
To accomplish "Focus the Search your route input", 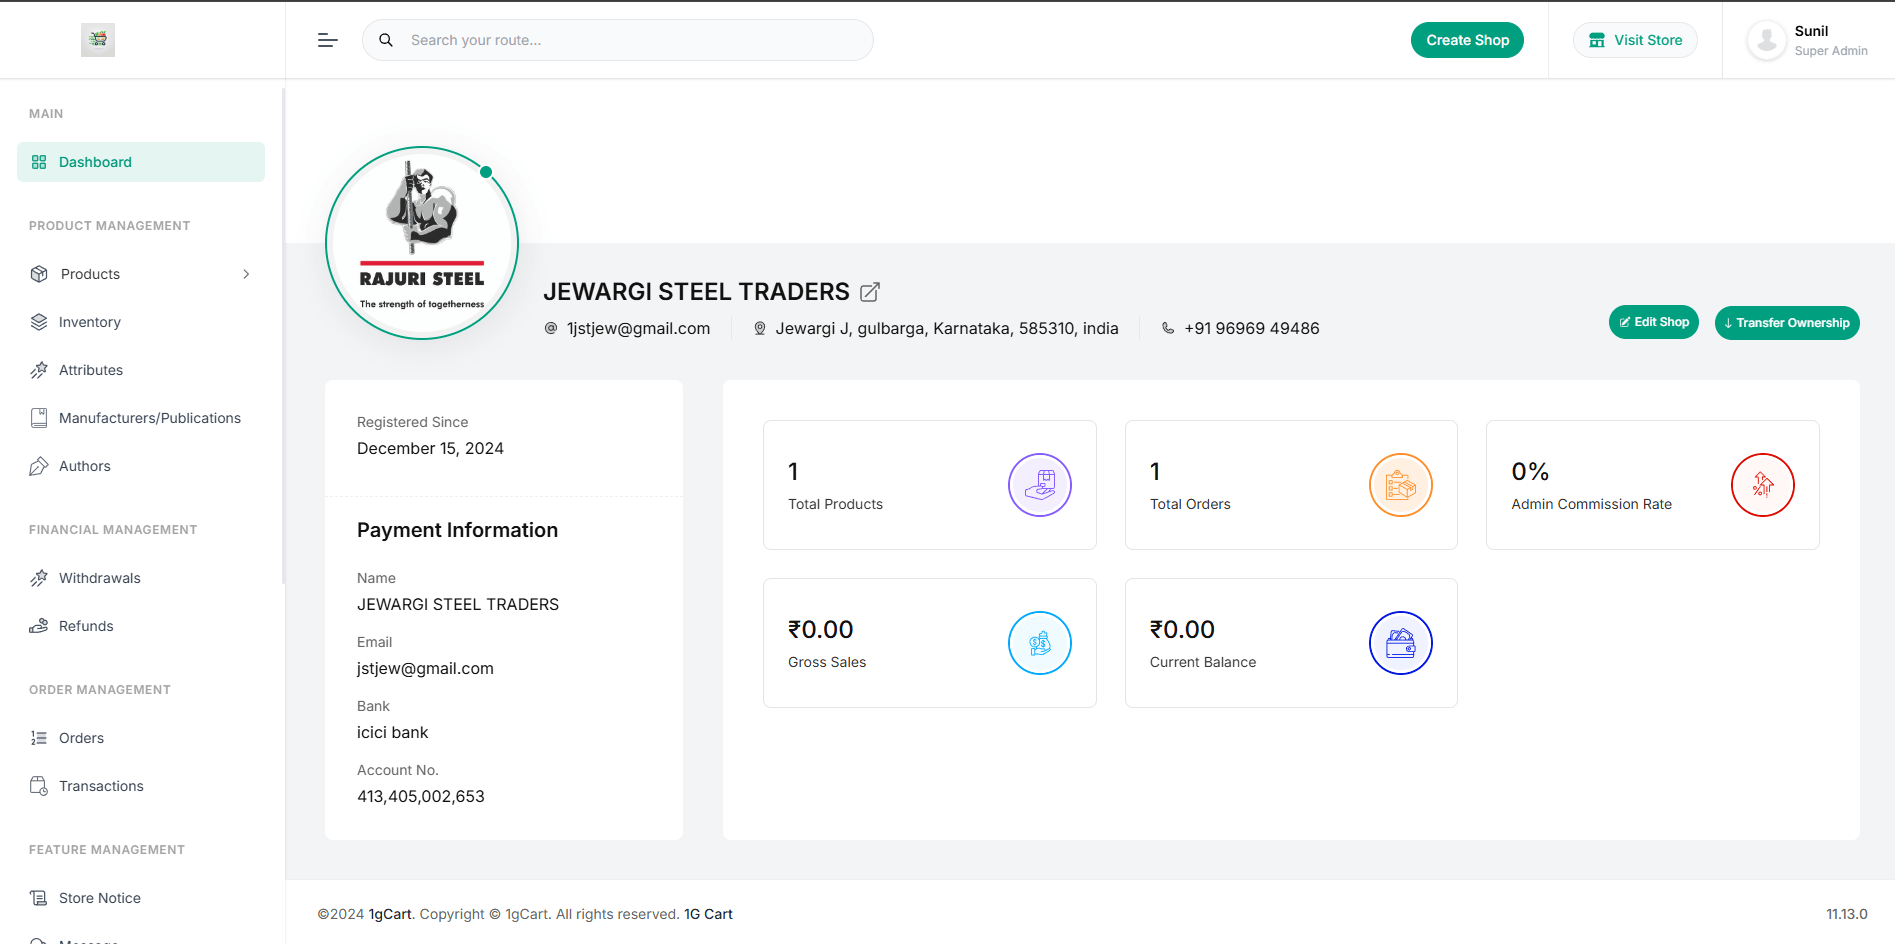I will tap(618, 40).
